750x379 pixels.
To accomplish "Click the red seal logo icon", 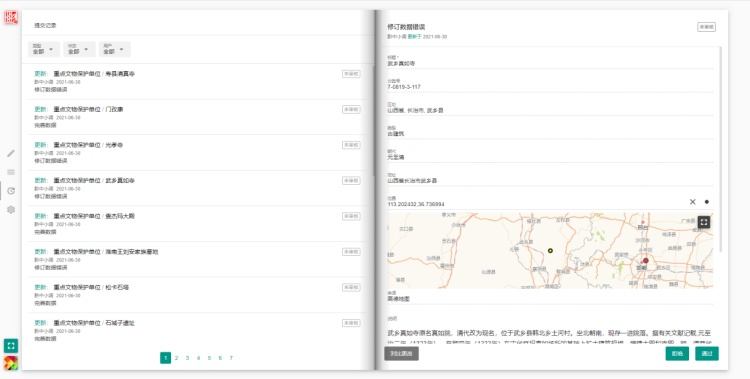I will (11, 18).
